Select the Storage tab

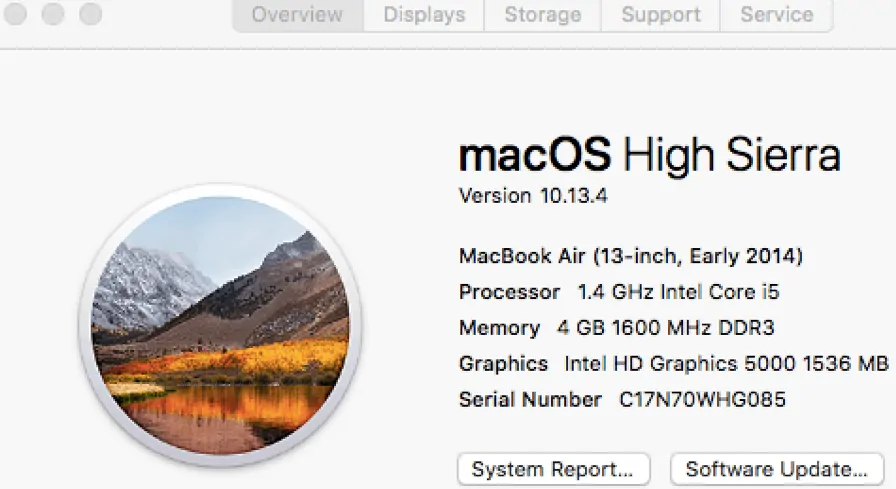tap(543, 15)
